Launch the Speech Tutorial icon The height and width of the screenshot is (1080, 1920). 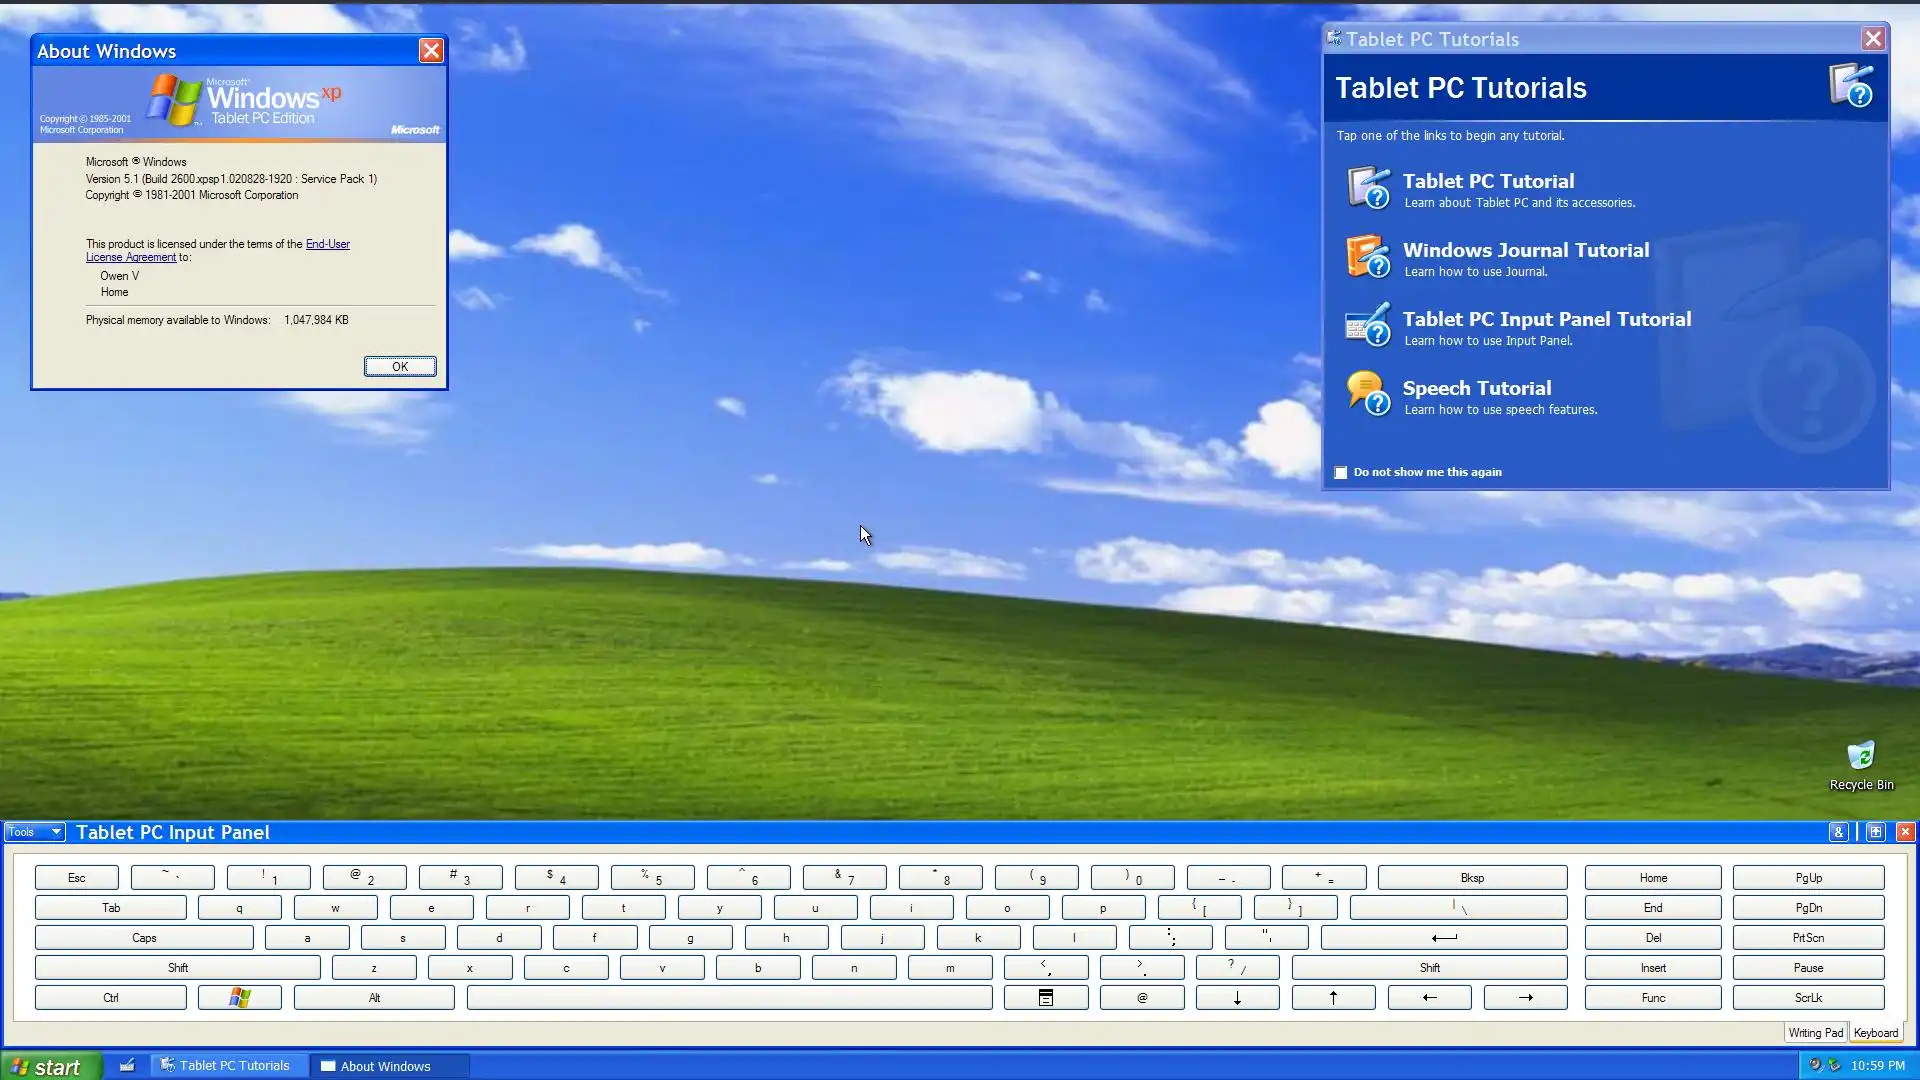[x=1368, y=394]
